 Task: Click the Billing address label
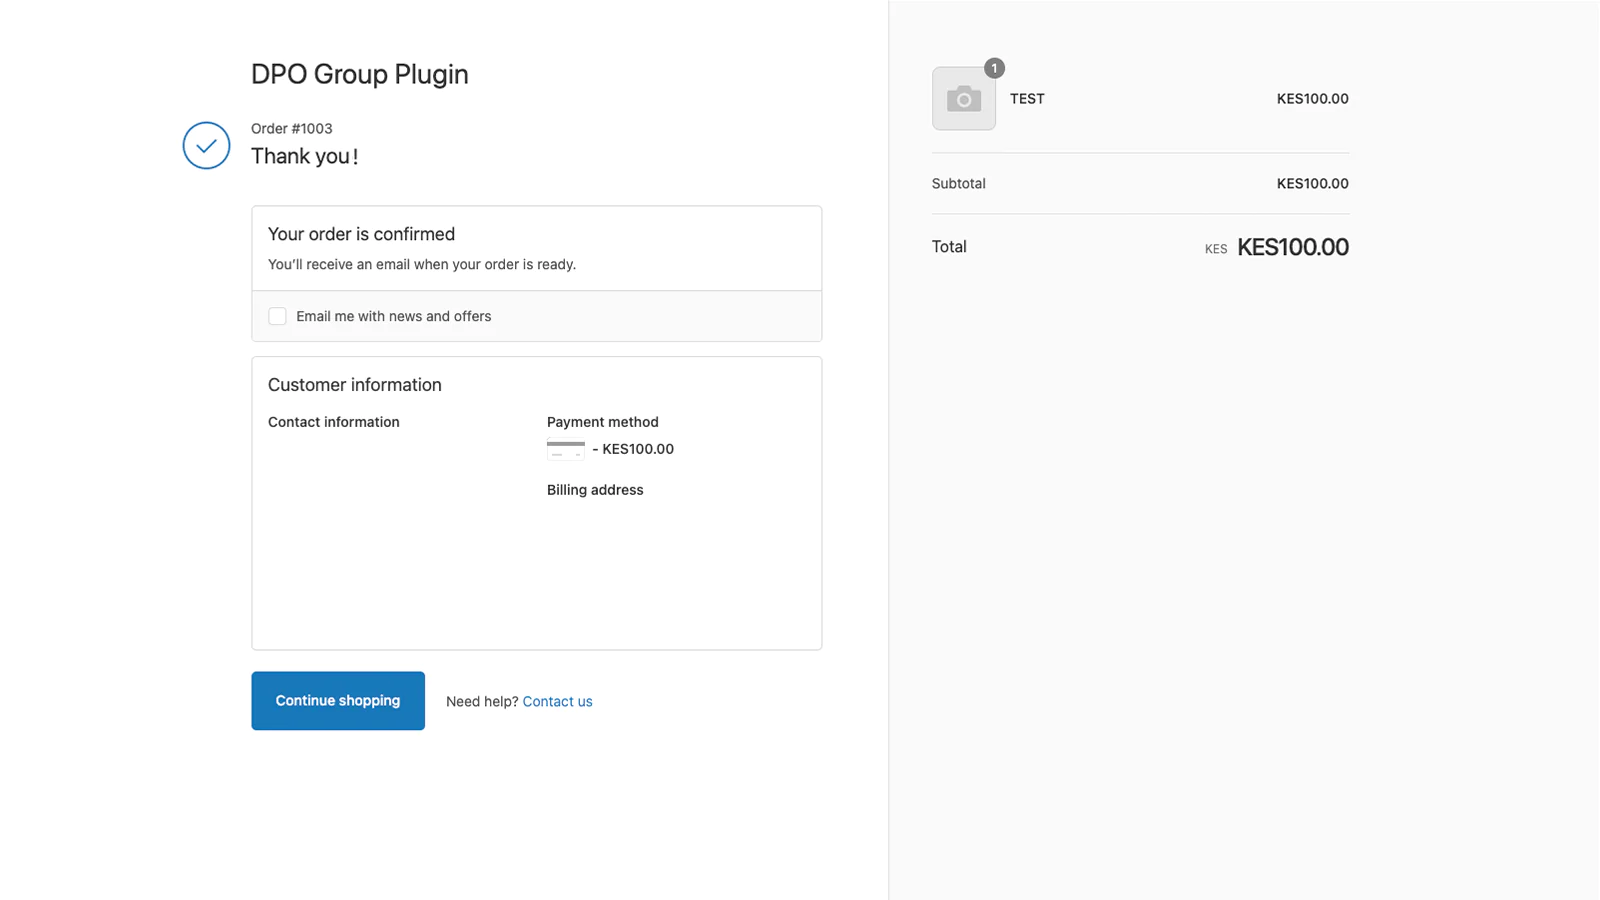click(595, 490)
